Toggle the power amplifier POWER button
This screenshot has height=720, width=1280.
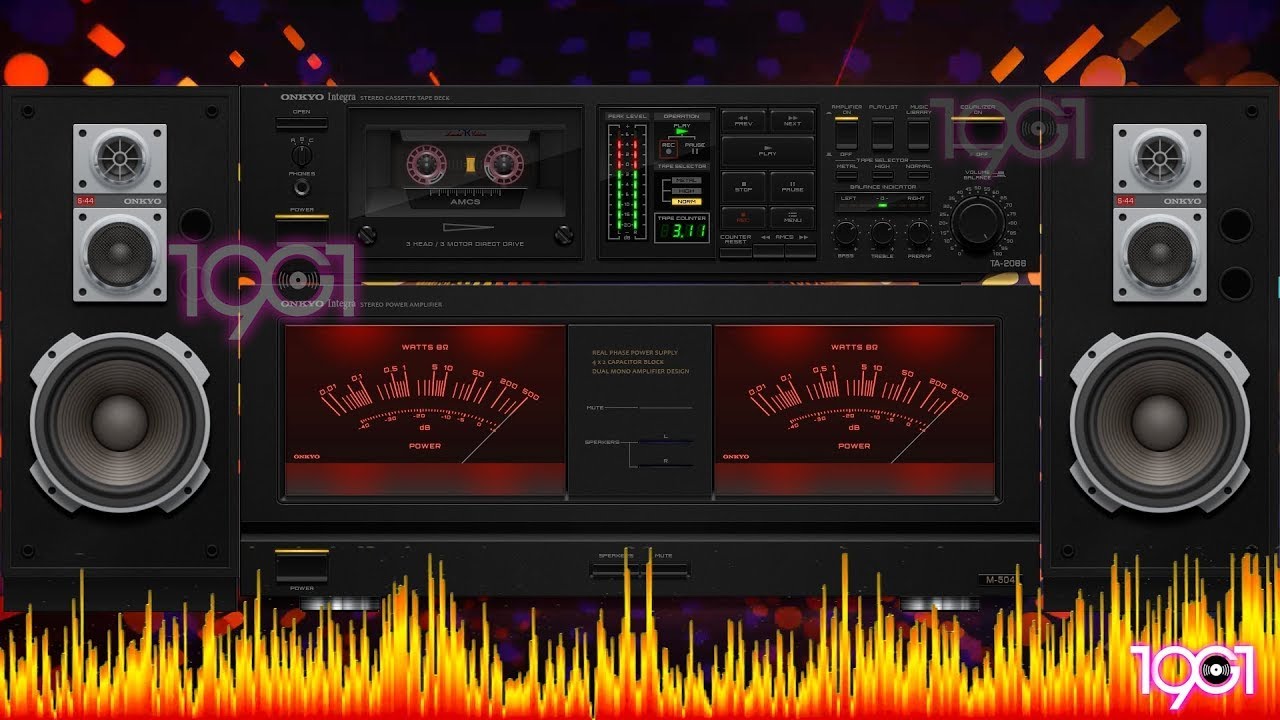tap(301, 566)
